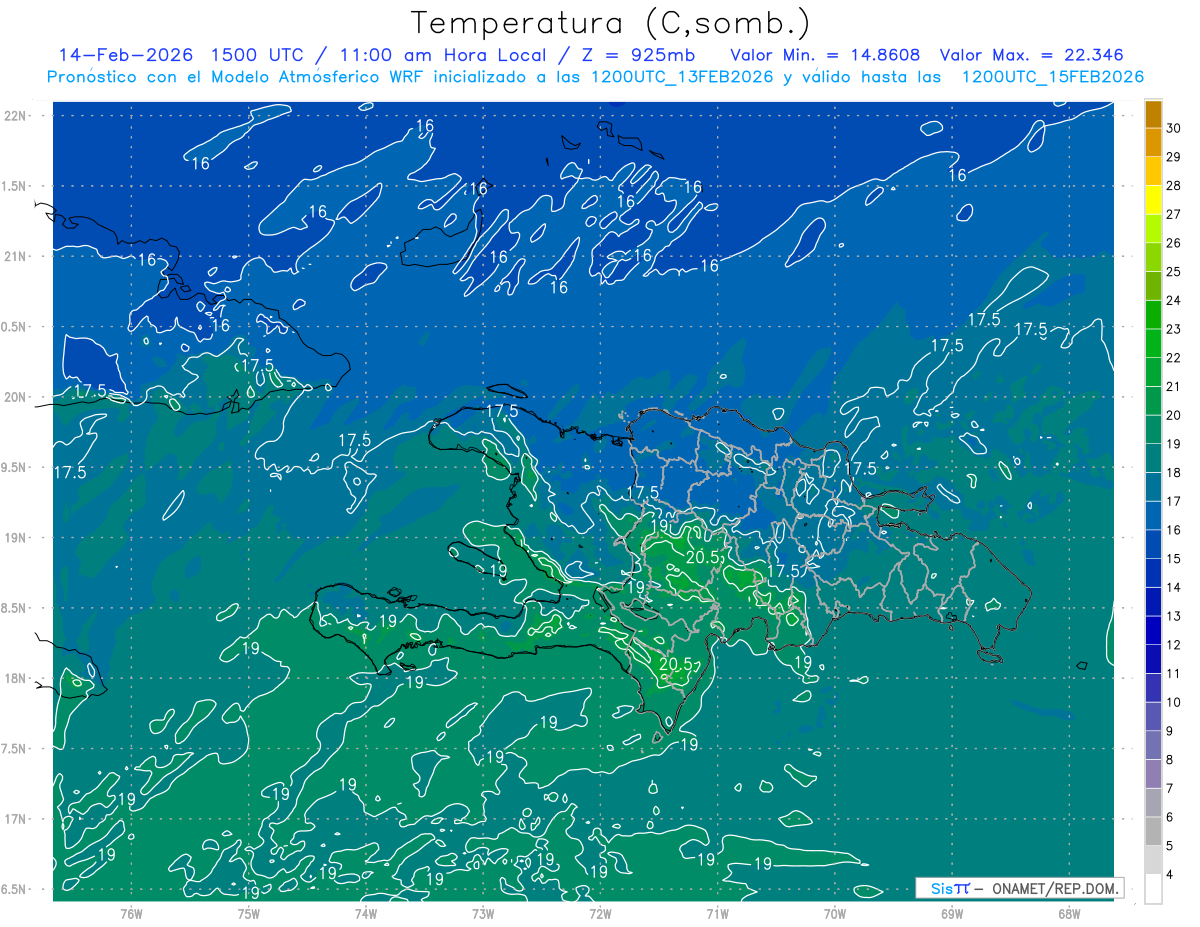Click the color bar value "15"

pos(1175,558)
